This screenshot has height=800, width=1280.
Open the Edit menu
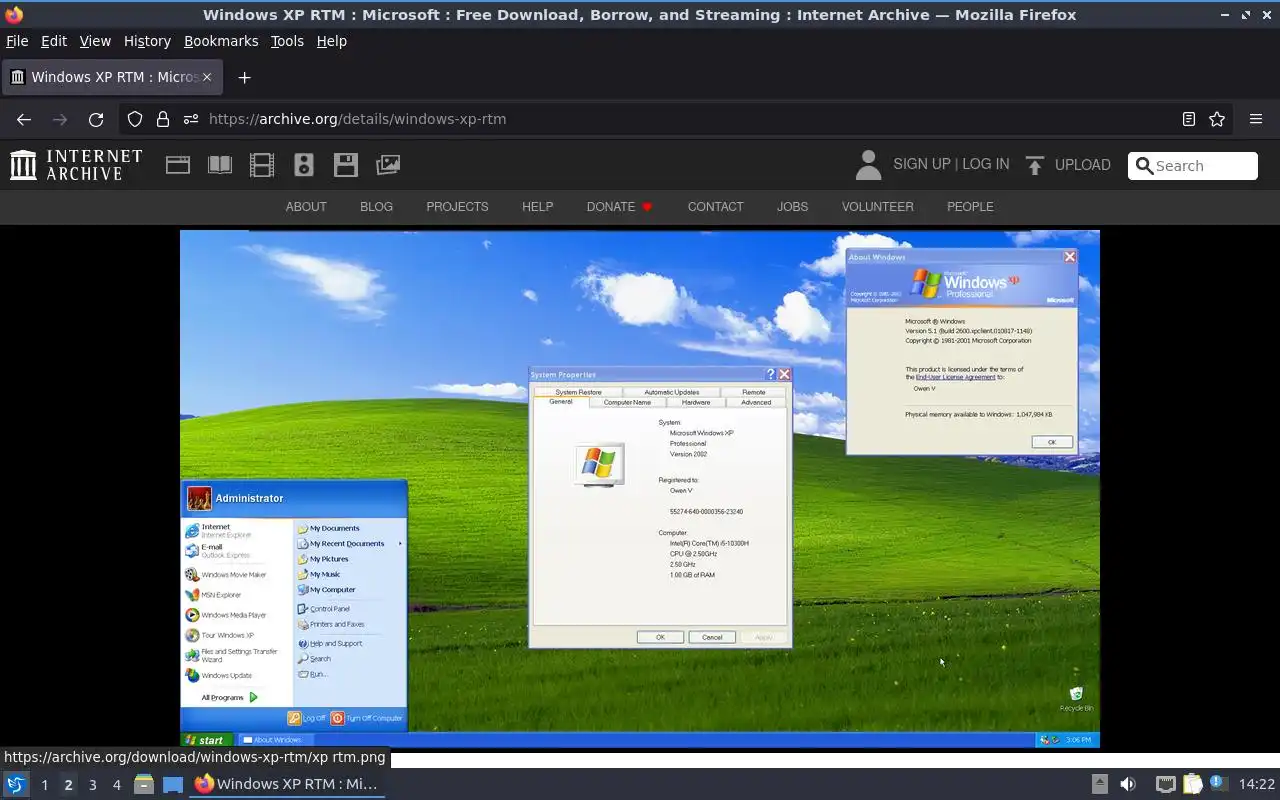(54, 41)
